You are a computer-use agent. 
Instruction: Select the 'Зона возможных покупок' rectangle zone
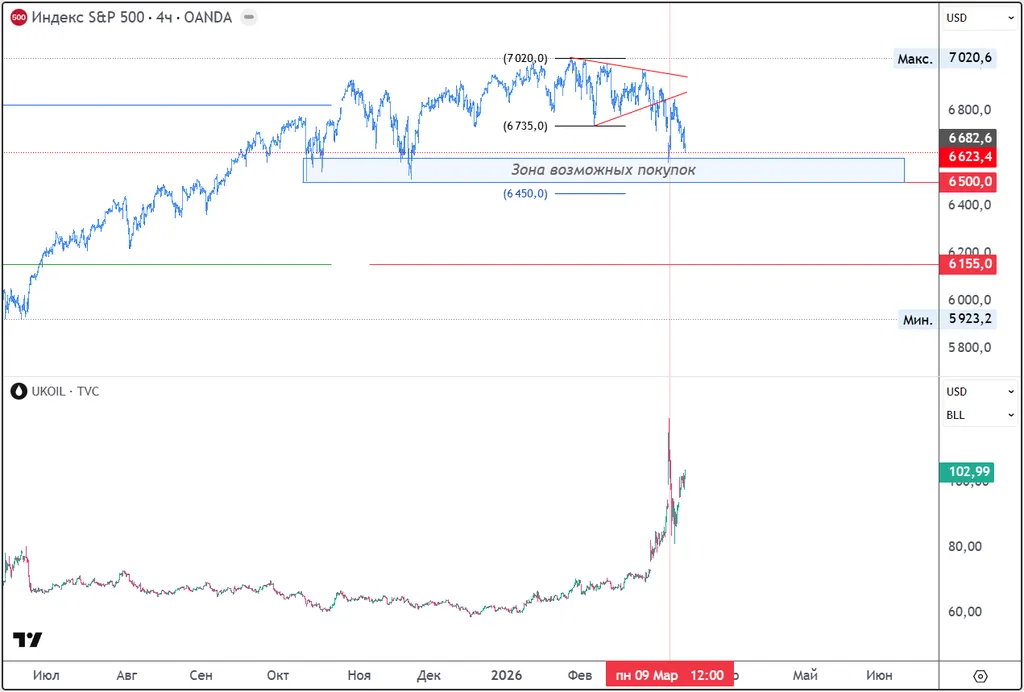coord(603,170)
